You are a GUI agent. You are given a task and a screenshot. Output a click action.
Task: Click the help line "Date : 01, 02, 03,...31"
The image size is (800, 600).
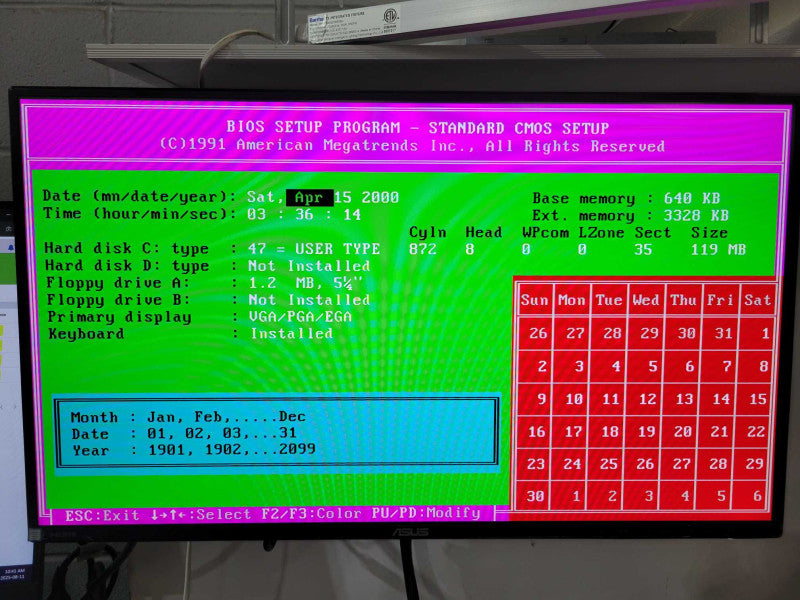pyautogui.click(x=184, y=434)
